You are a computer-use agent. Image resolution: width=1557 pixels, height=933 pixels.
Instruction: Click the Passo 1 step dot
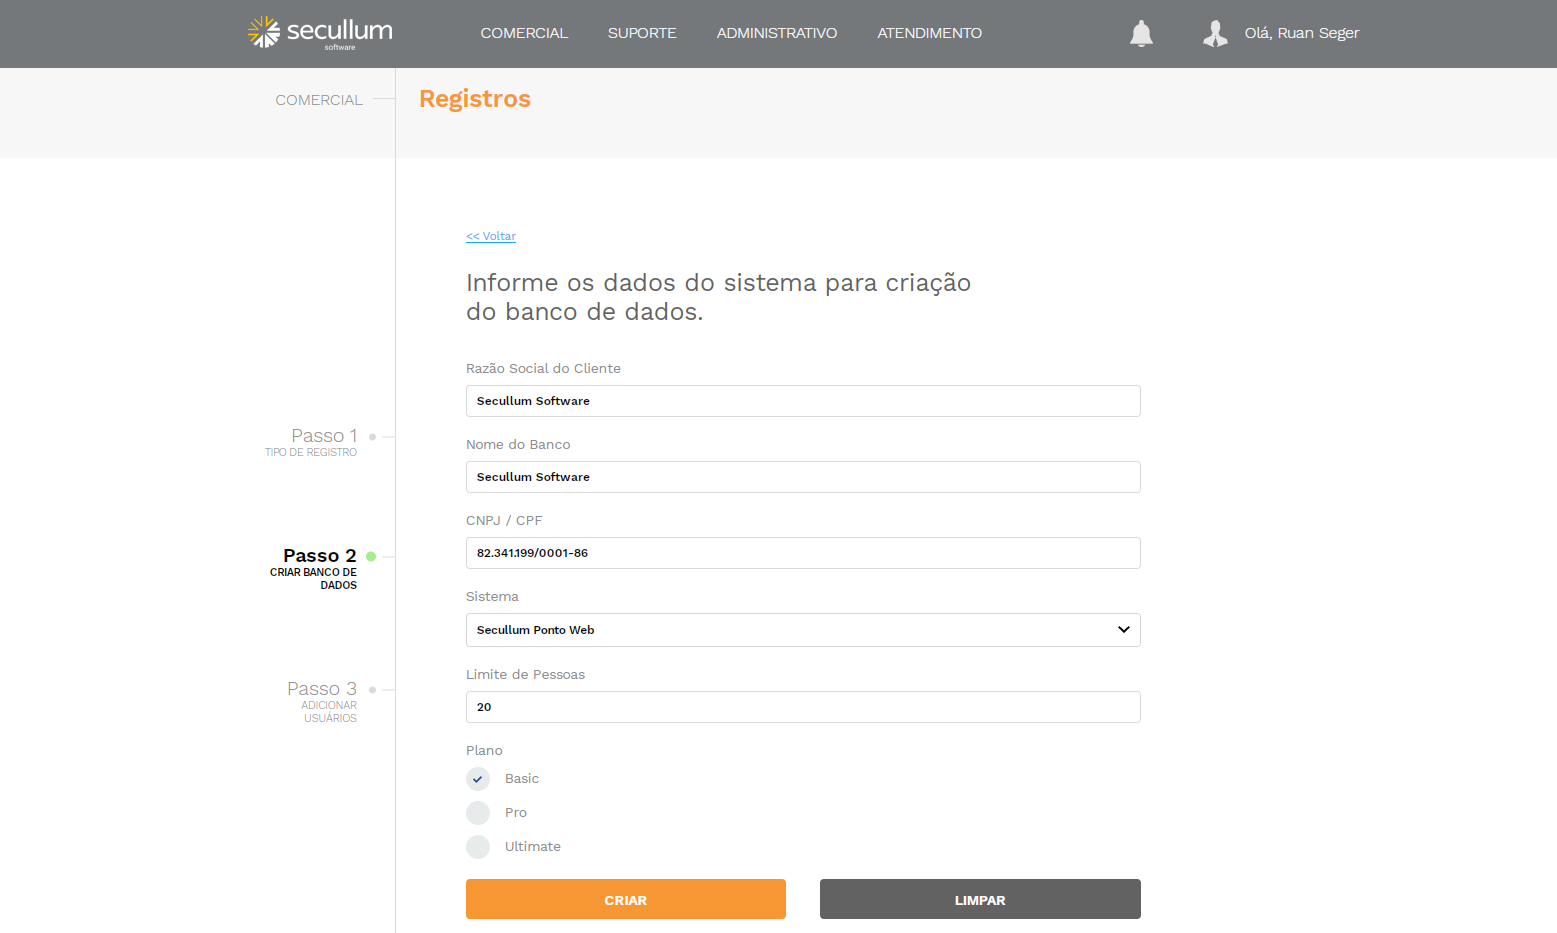[372, 437]
